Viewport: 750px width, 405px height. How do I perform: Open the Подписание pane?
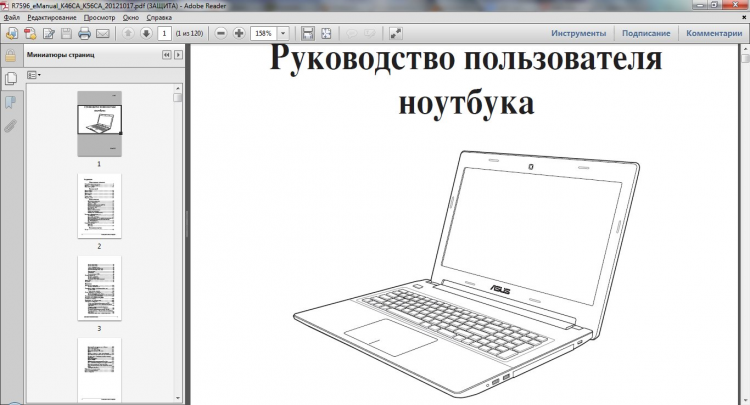(646, 33)
